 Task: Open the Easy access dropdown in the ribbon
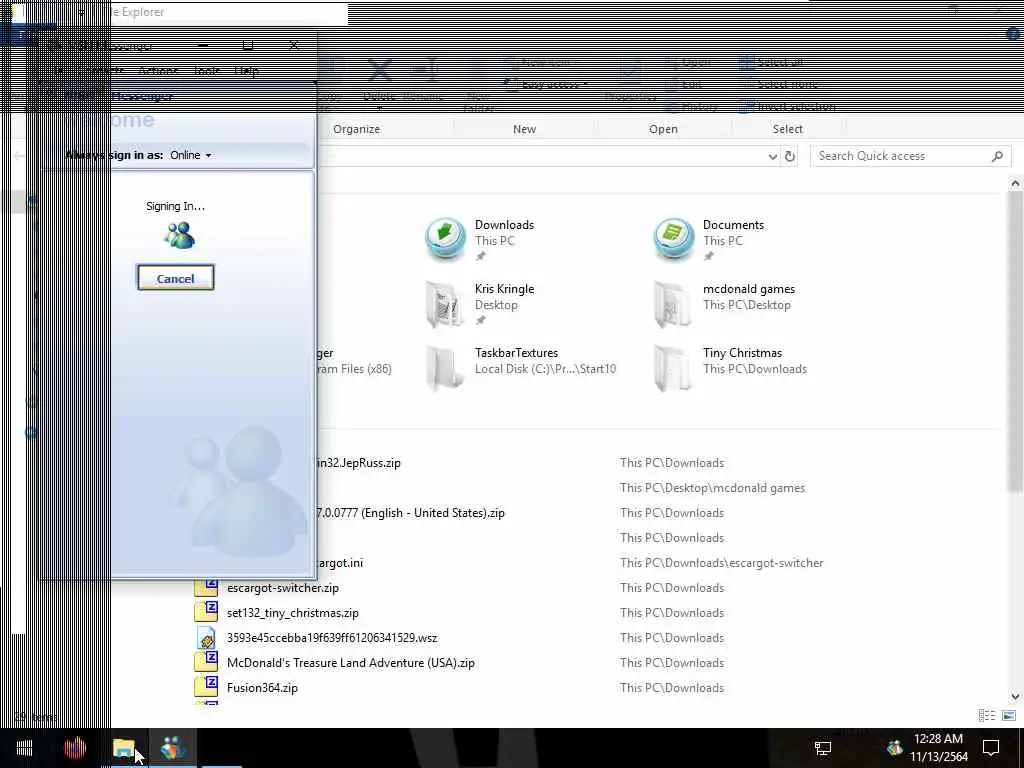pyautogui.click(x=546, y=84)
